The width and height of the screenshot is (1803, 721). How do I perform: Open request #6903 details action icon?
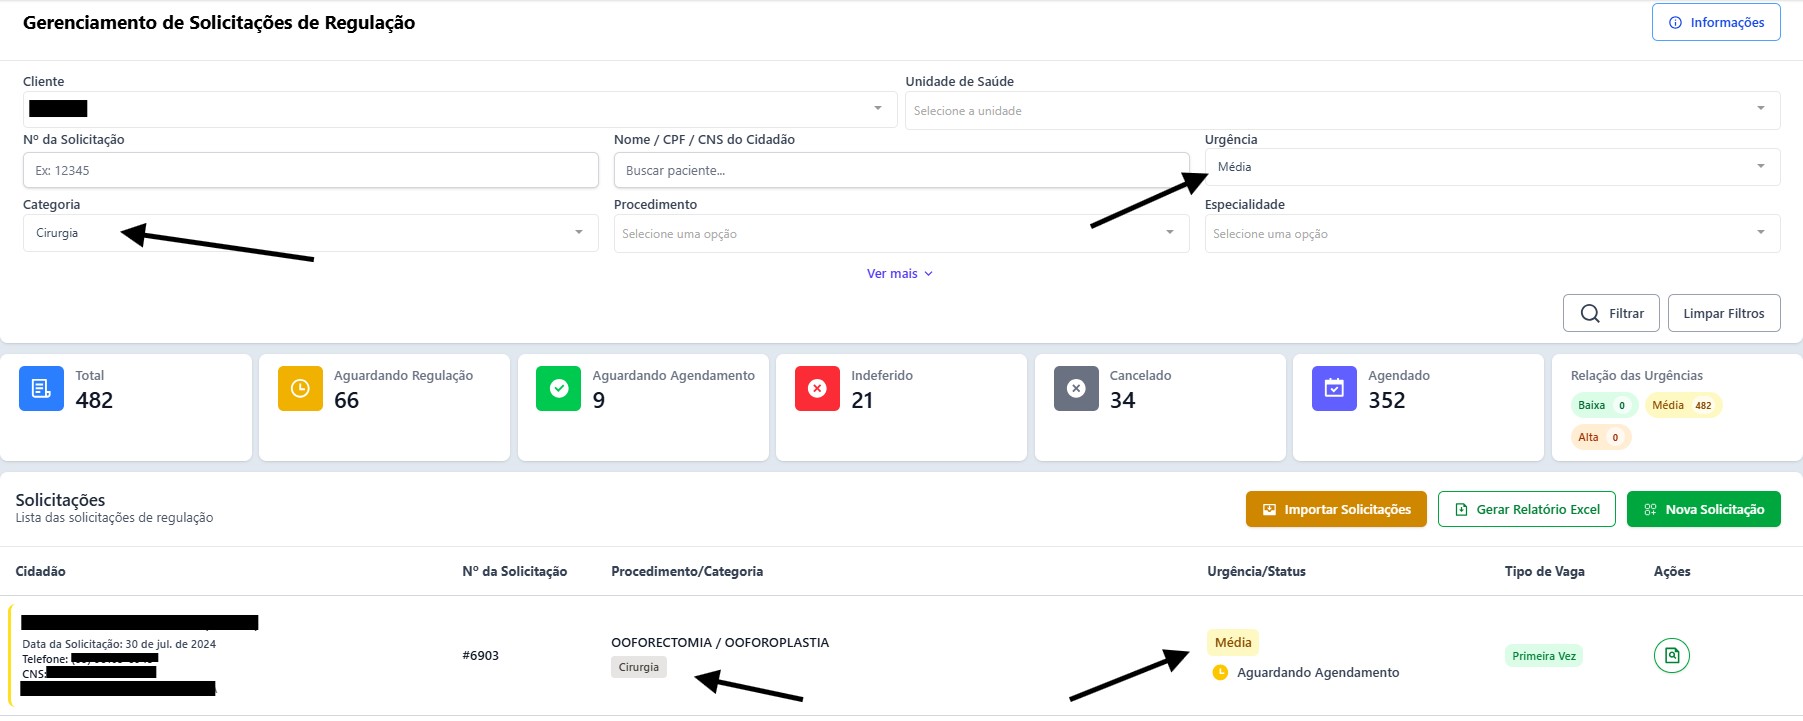pos(1671,656)
